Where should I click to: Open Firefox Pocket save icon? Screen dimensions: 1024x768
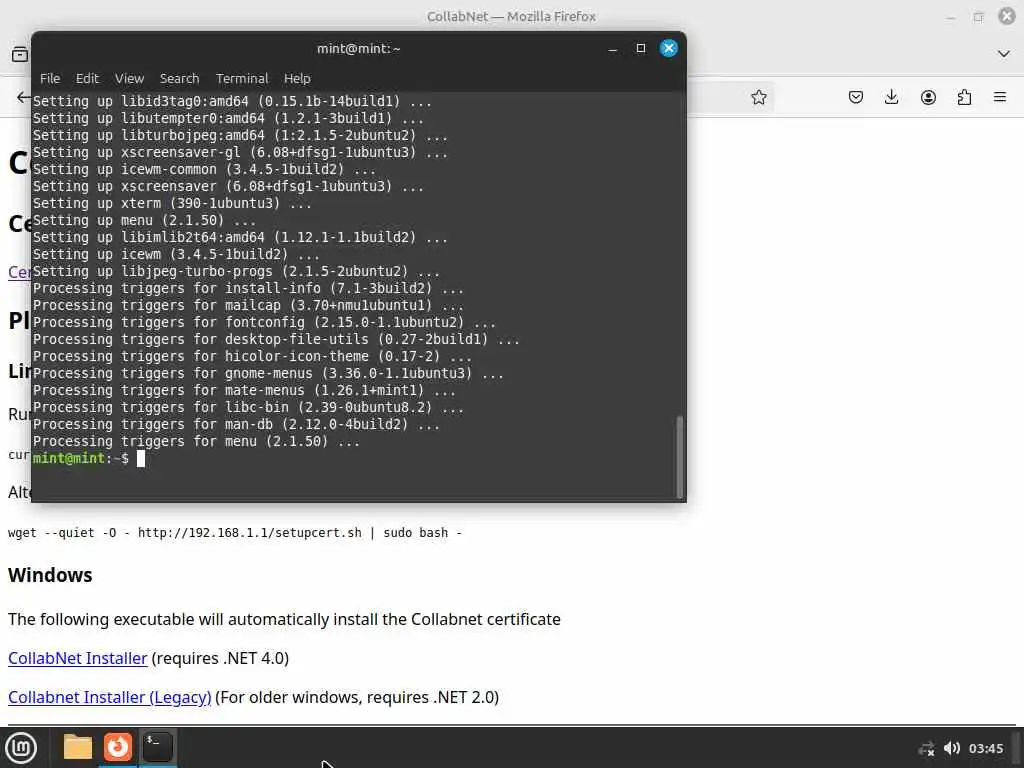pyautogui.click(x=856, y=97)
